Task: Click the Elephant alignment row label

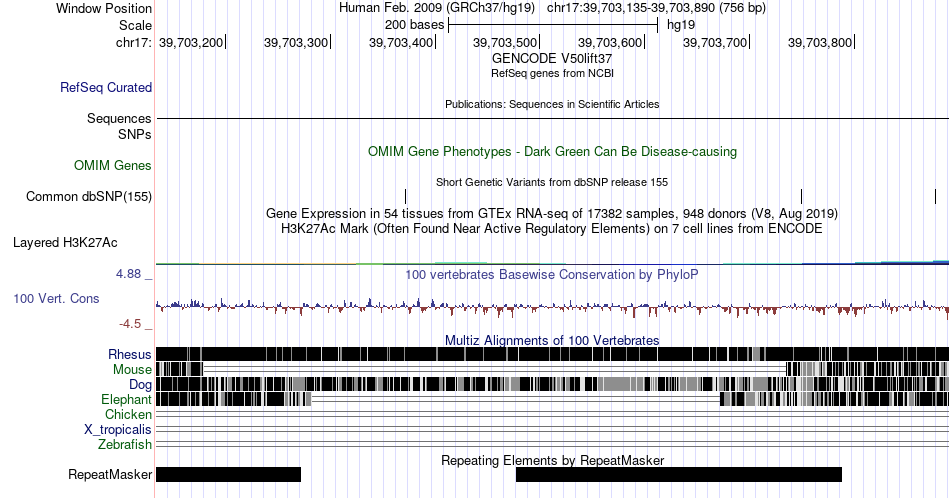Action: click(x=127, y=400)
